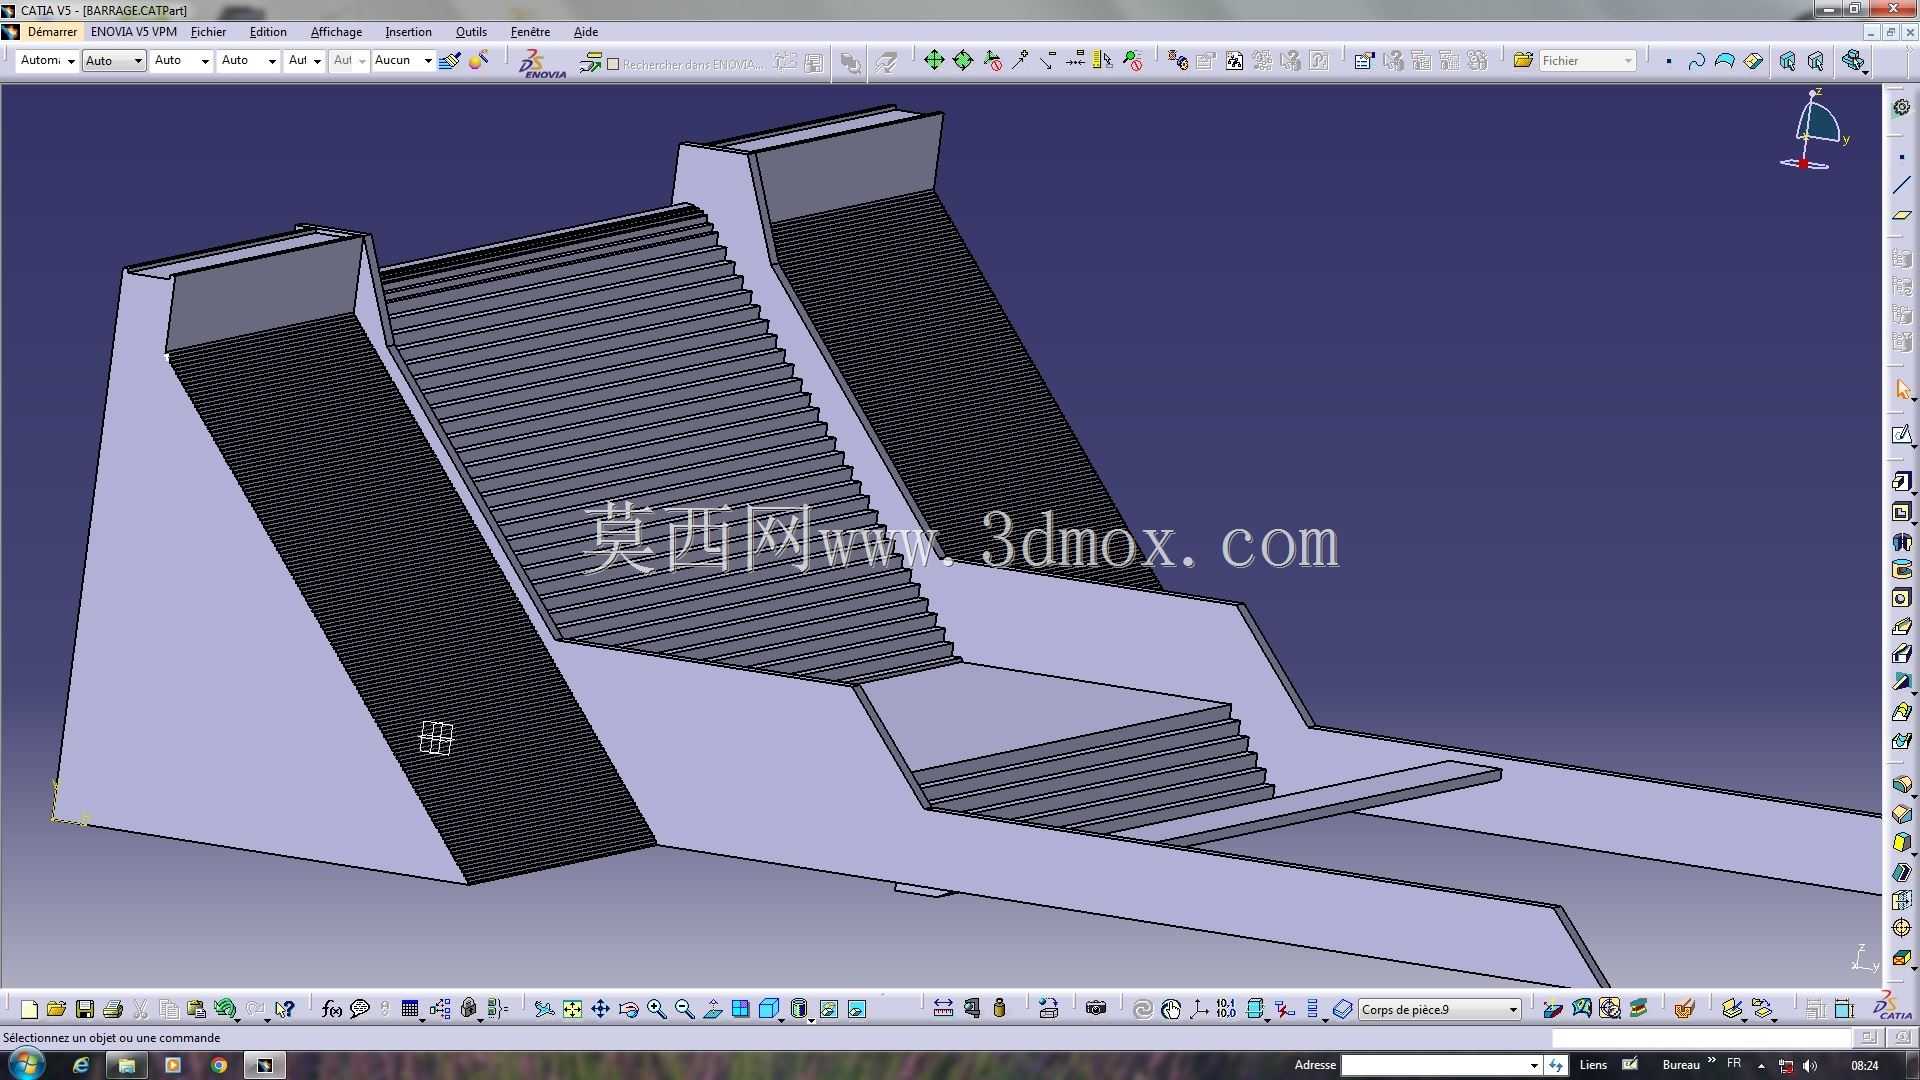This screenshot has width=1920, height=1080.
Task: Click the Plane tool in the right toolbar
Action: (x=1901, y=215)
